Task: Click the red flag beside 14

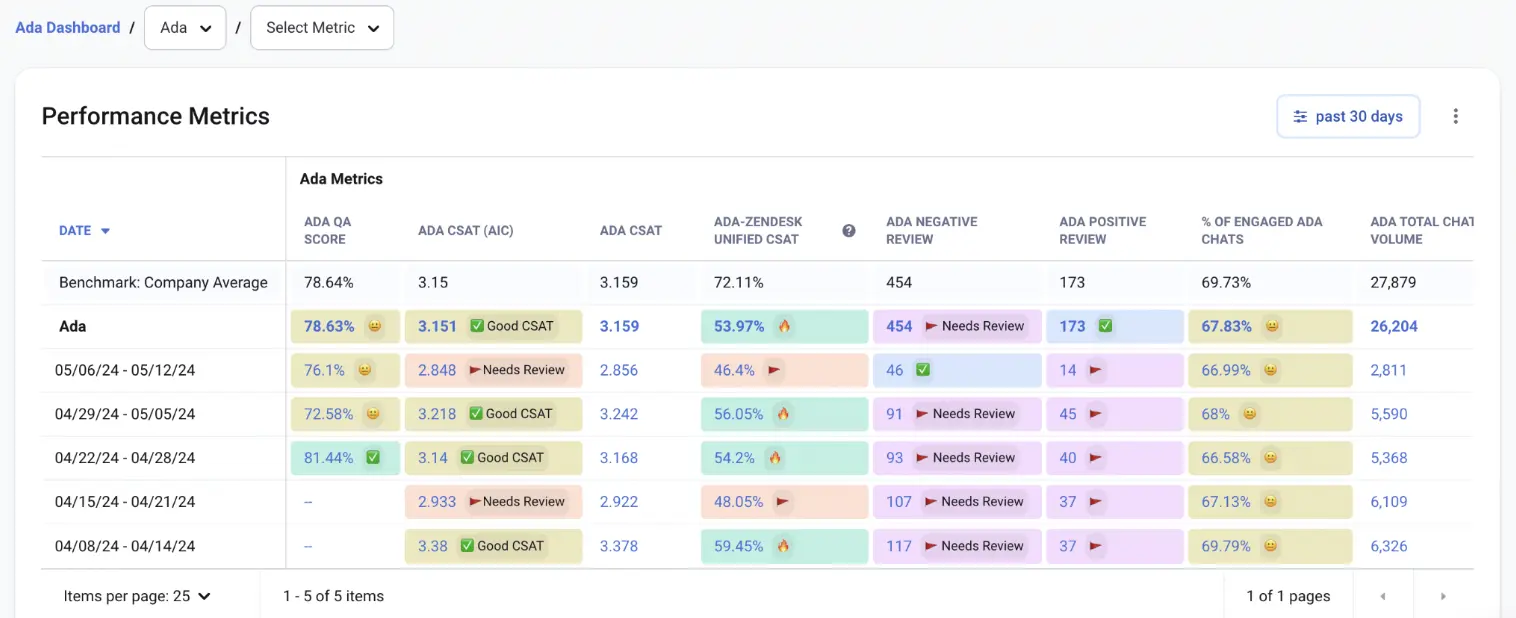Action: [1095, 370]
